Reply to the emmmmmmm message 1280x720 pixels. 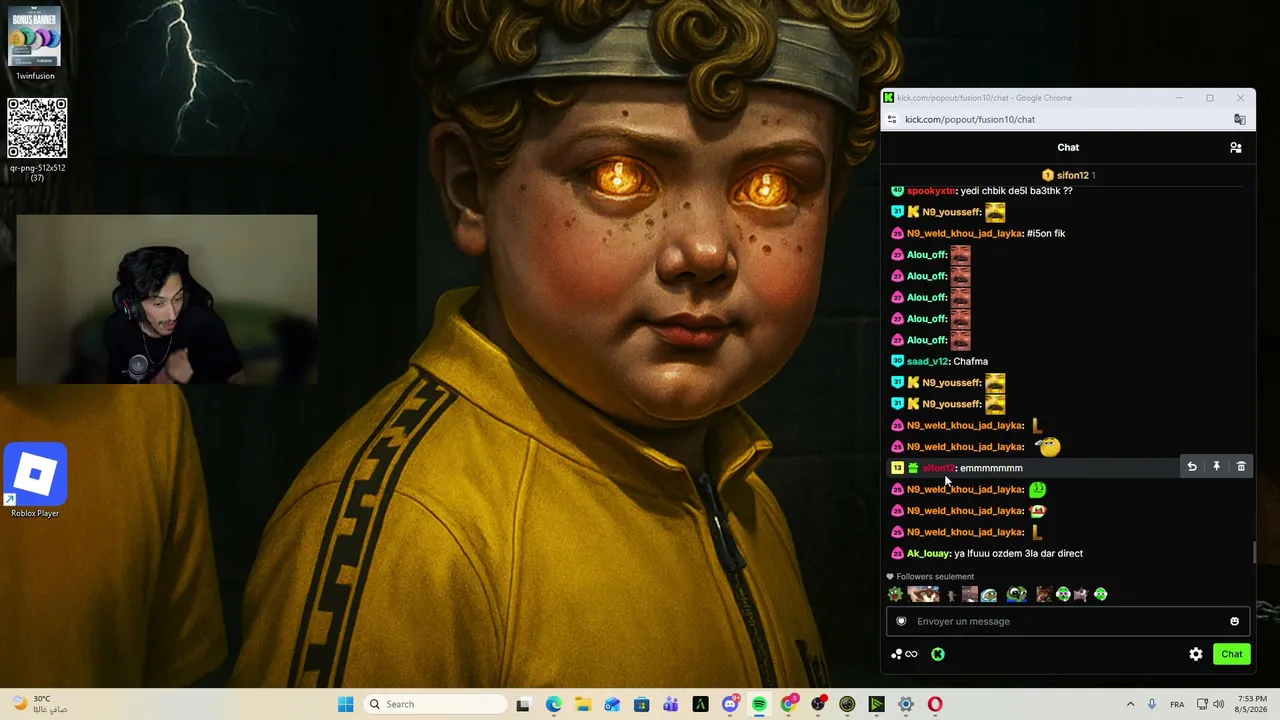pos(1192,467)
